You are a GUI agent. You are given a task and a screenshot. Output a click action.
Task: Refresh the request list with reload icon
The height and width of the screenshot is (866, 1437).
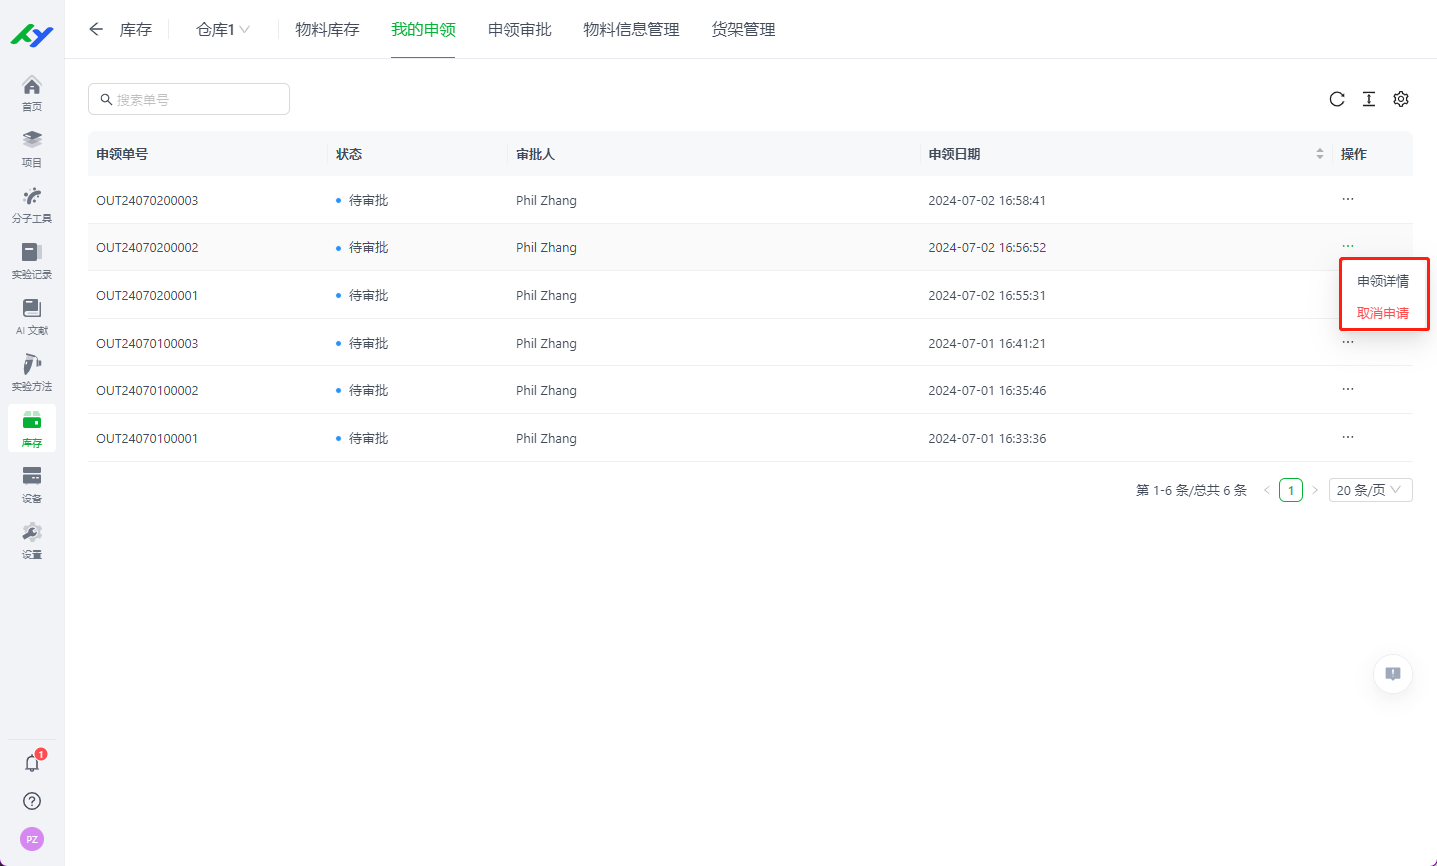[x=1337, y=99]
